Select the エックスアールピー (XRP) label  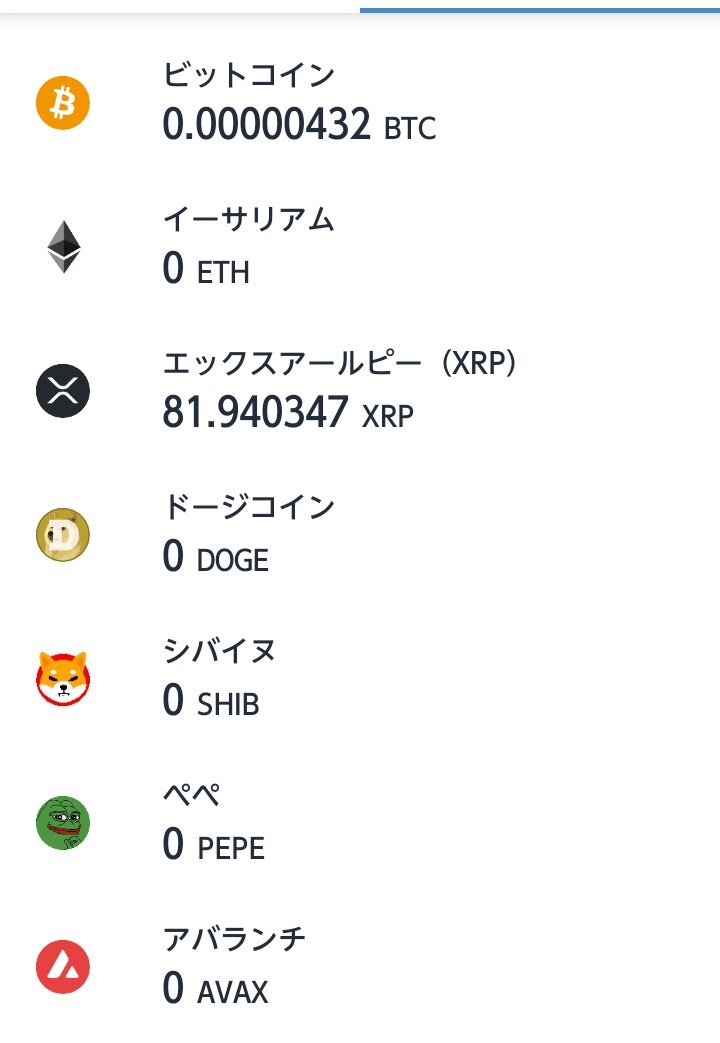pyautogui.click(x=339, y=363)
